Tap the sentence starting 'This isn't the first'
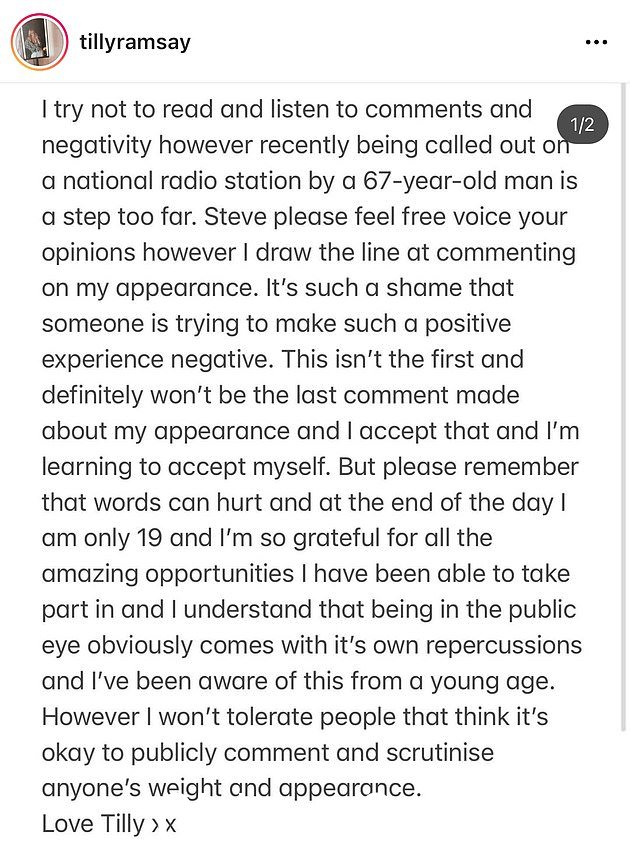 pyautogui.click(x=402, y=360)
